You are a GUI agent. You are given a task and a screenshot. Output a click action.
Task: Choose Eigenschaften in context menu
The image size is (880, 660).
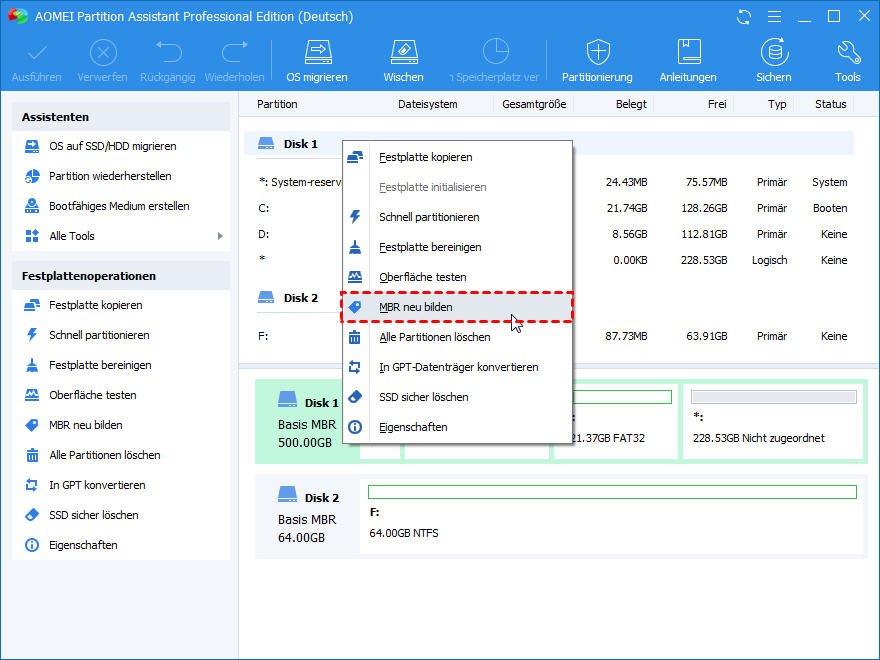click(457, 427)
